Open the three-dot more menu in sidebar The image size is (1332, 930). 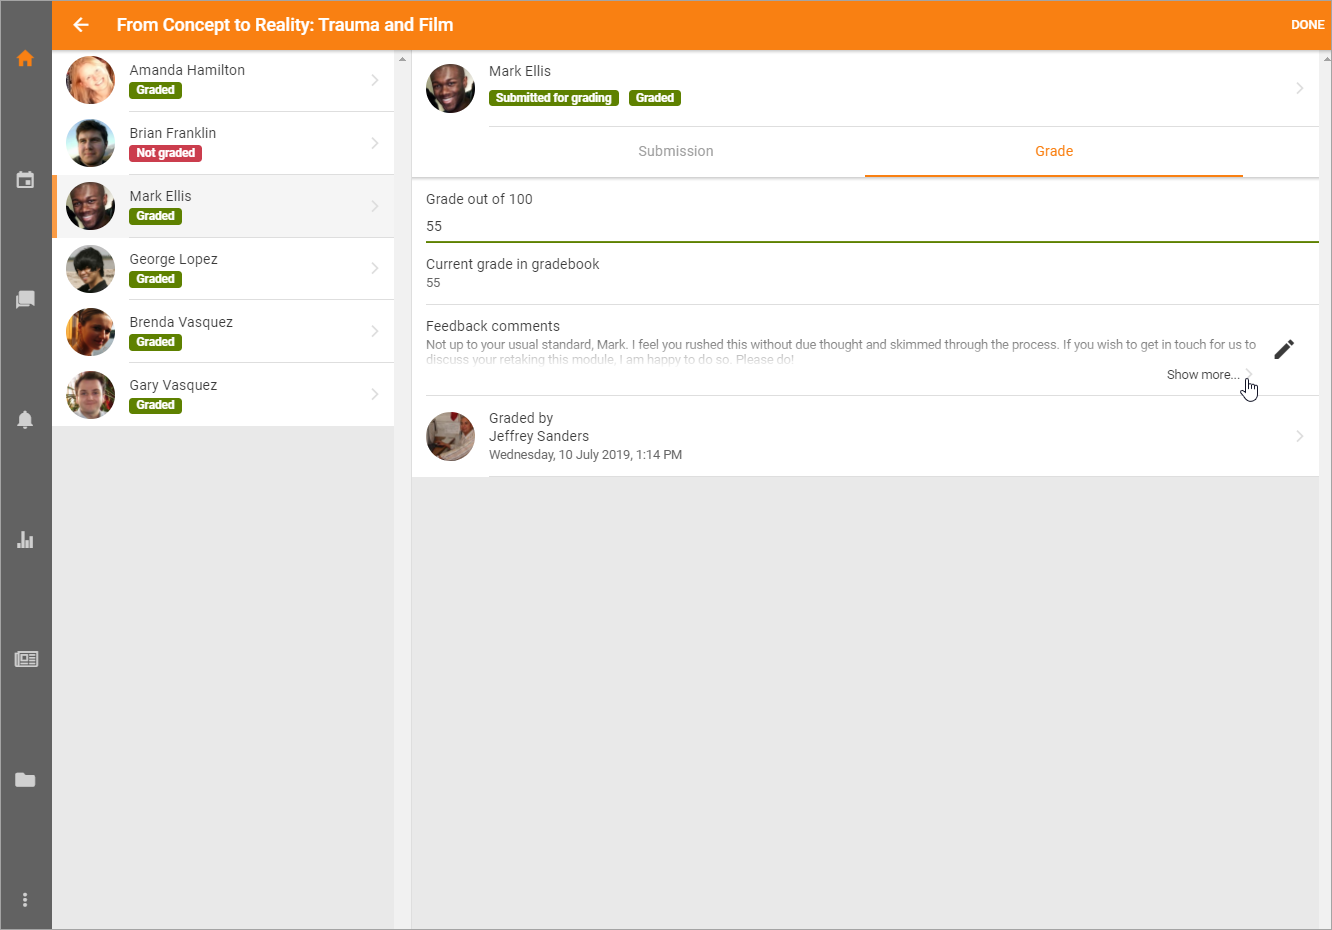(26, 900)
